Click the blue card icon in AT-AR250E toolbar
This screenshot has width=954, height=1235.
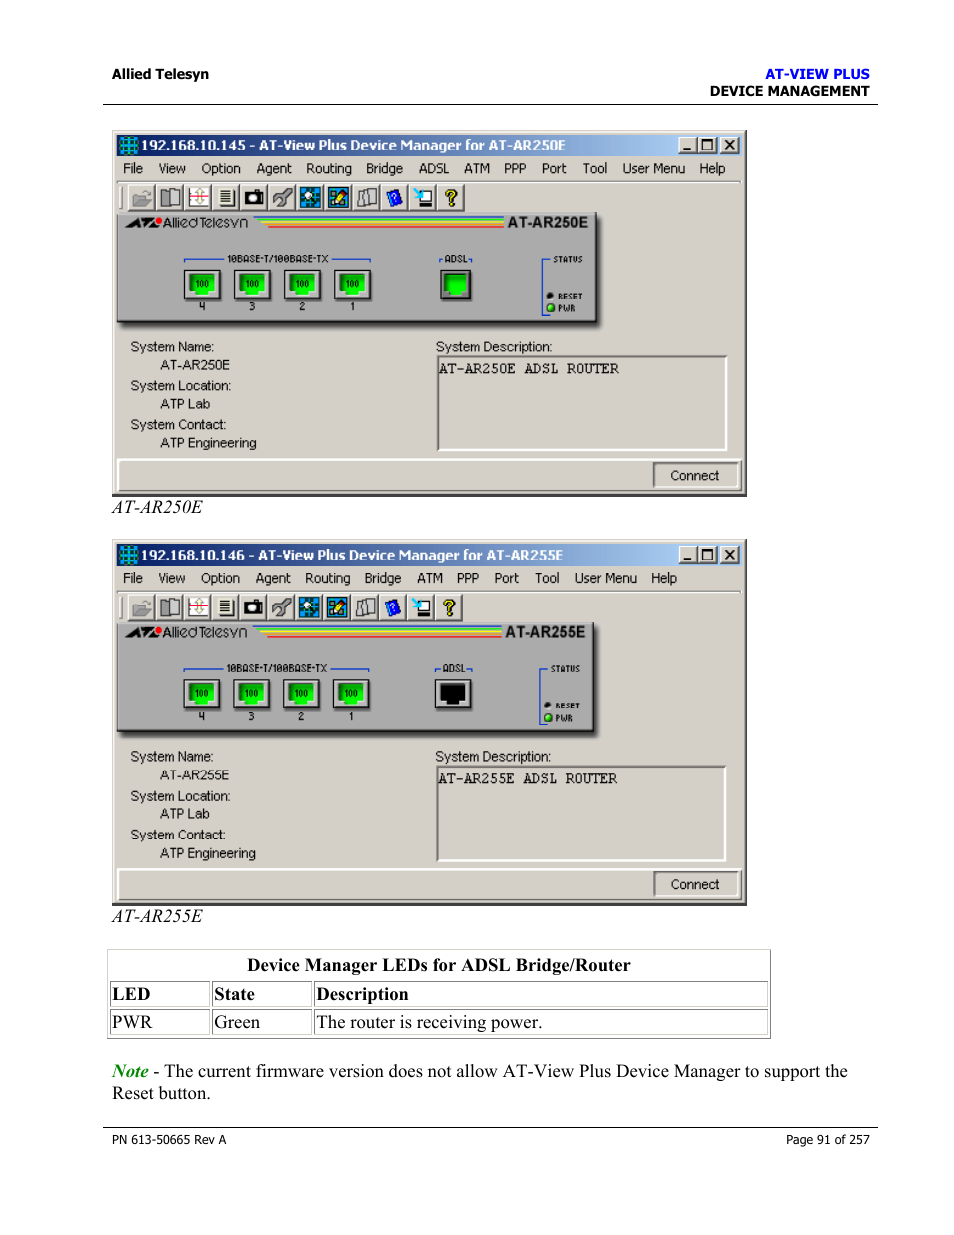click(395, 198)
